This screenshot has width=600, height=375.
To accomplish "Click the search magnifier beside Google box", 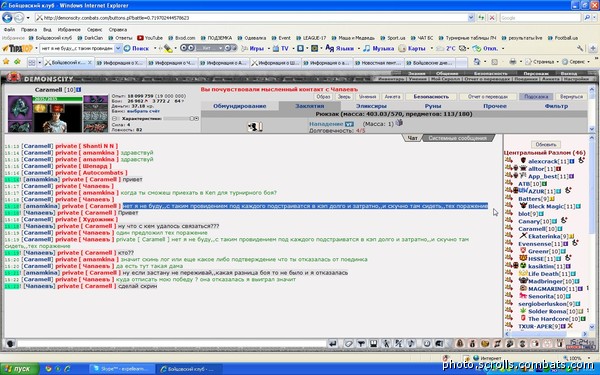I will click(x=586, y=18).
